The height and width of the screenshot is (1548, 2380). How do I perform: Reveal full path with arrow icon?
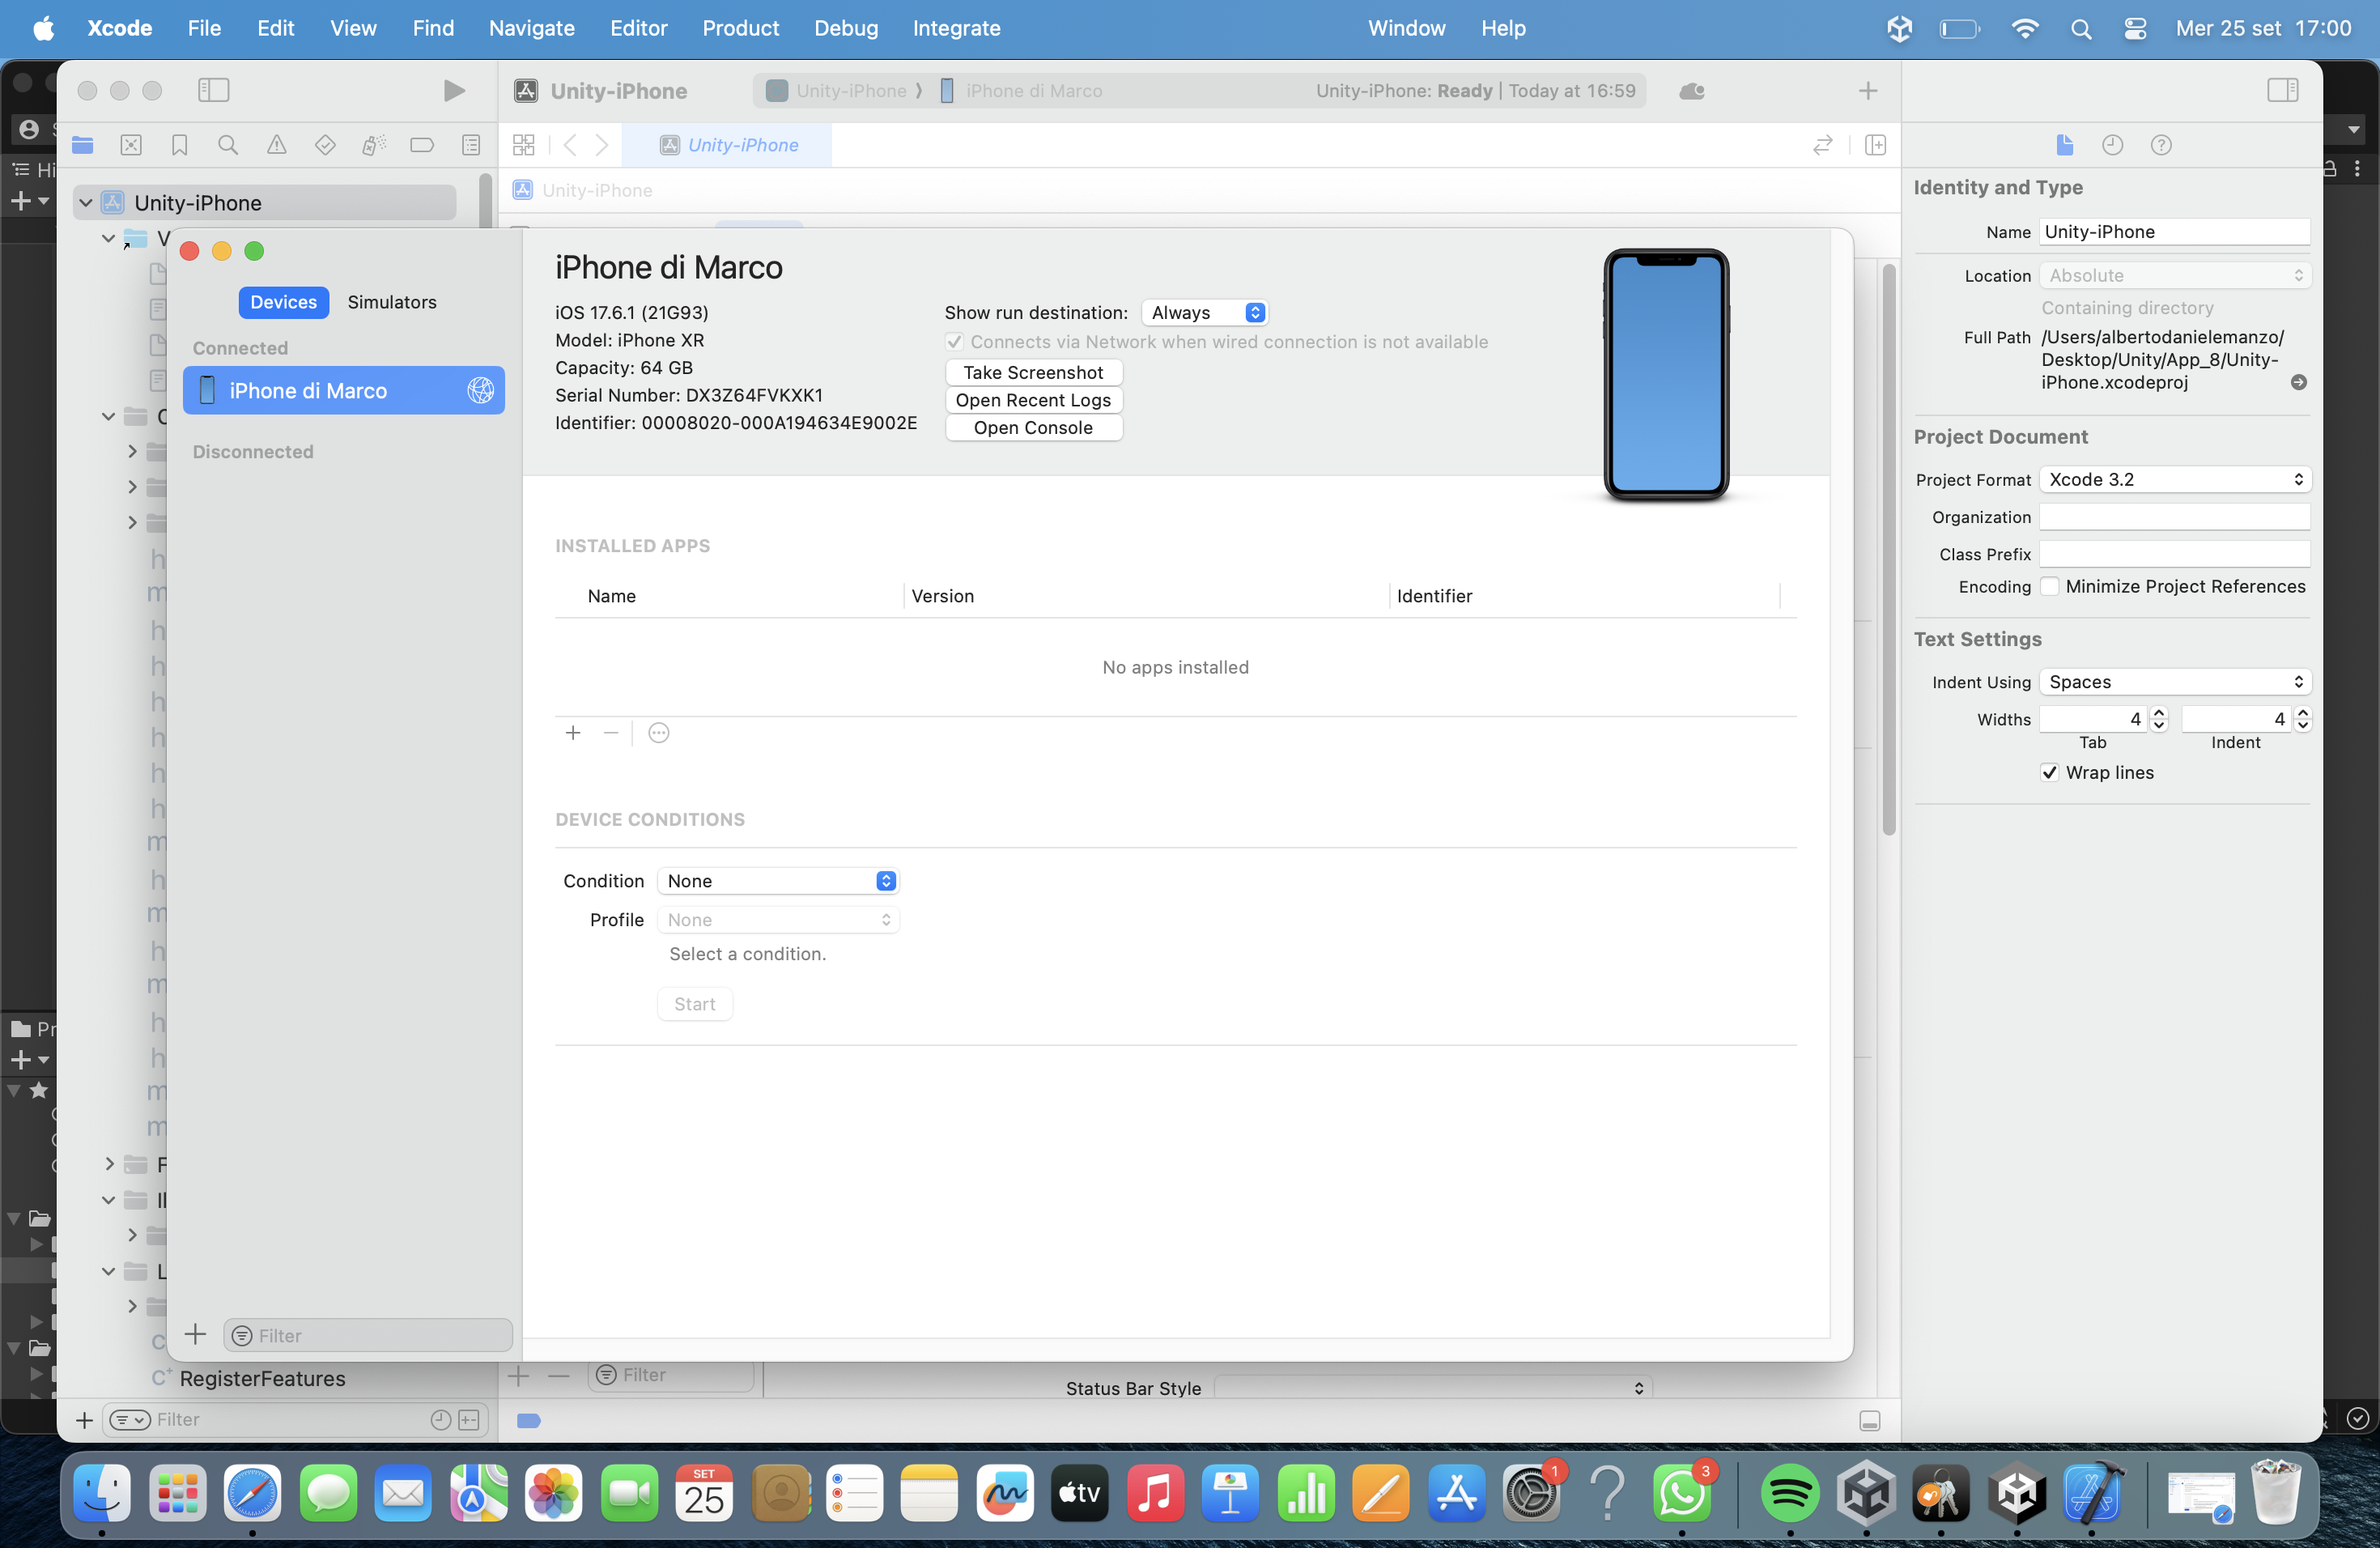pos(2299,382)
